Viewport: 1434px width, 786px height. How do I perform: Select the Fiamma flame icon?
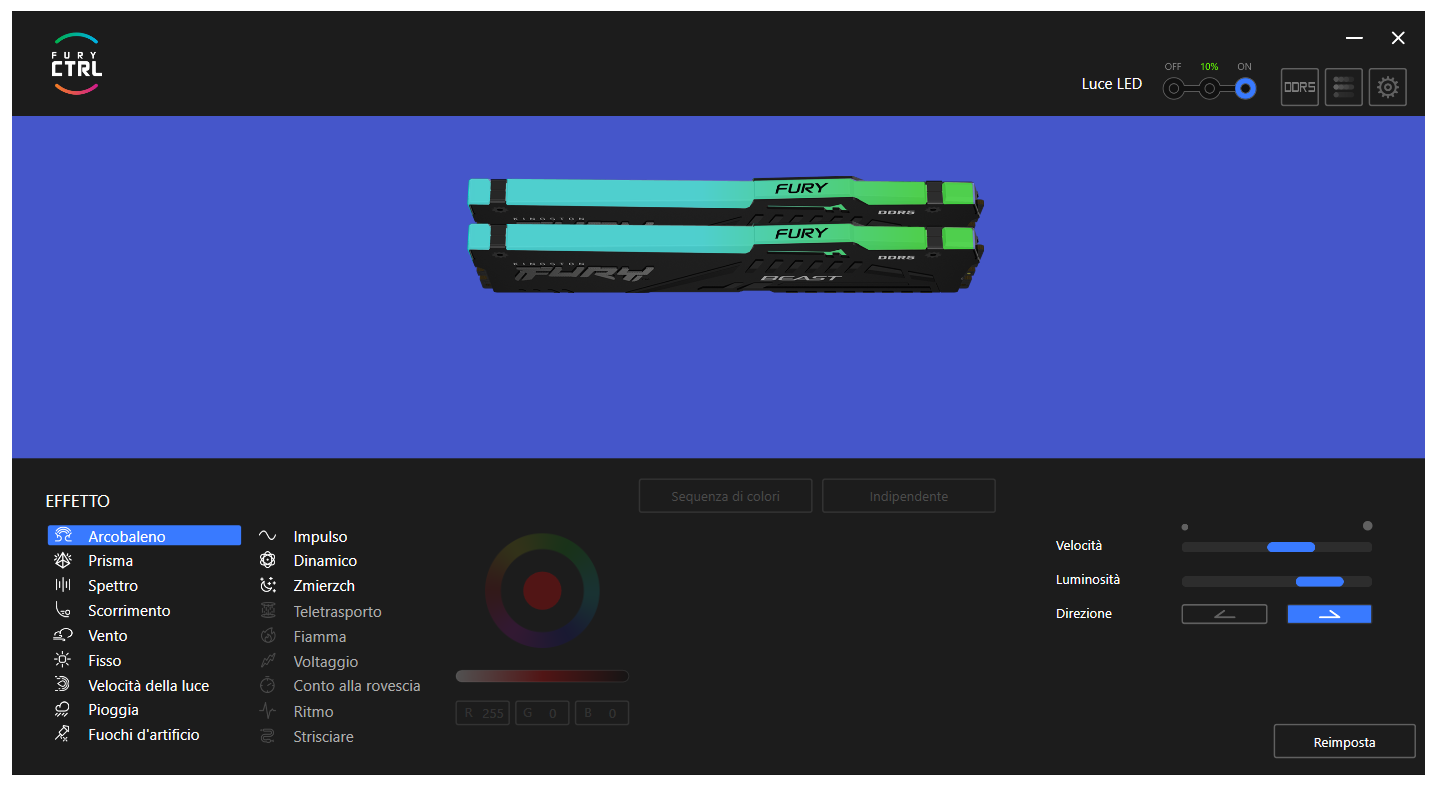(267, 636)
